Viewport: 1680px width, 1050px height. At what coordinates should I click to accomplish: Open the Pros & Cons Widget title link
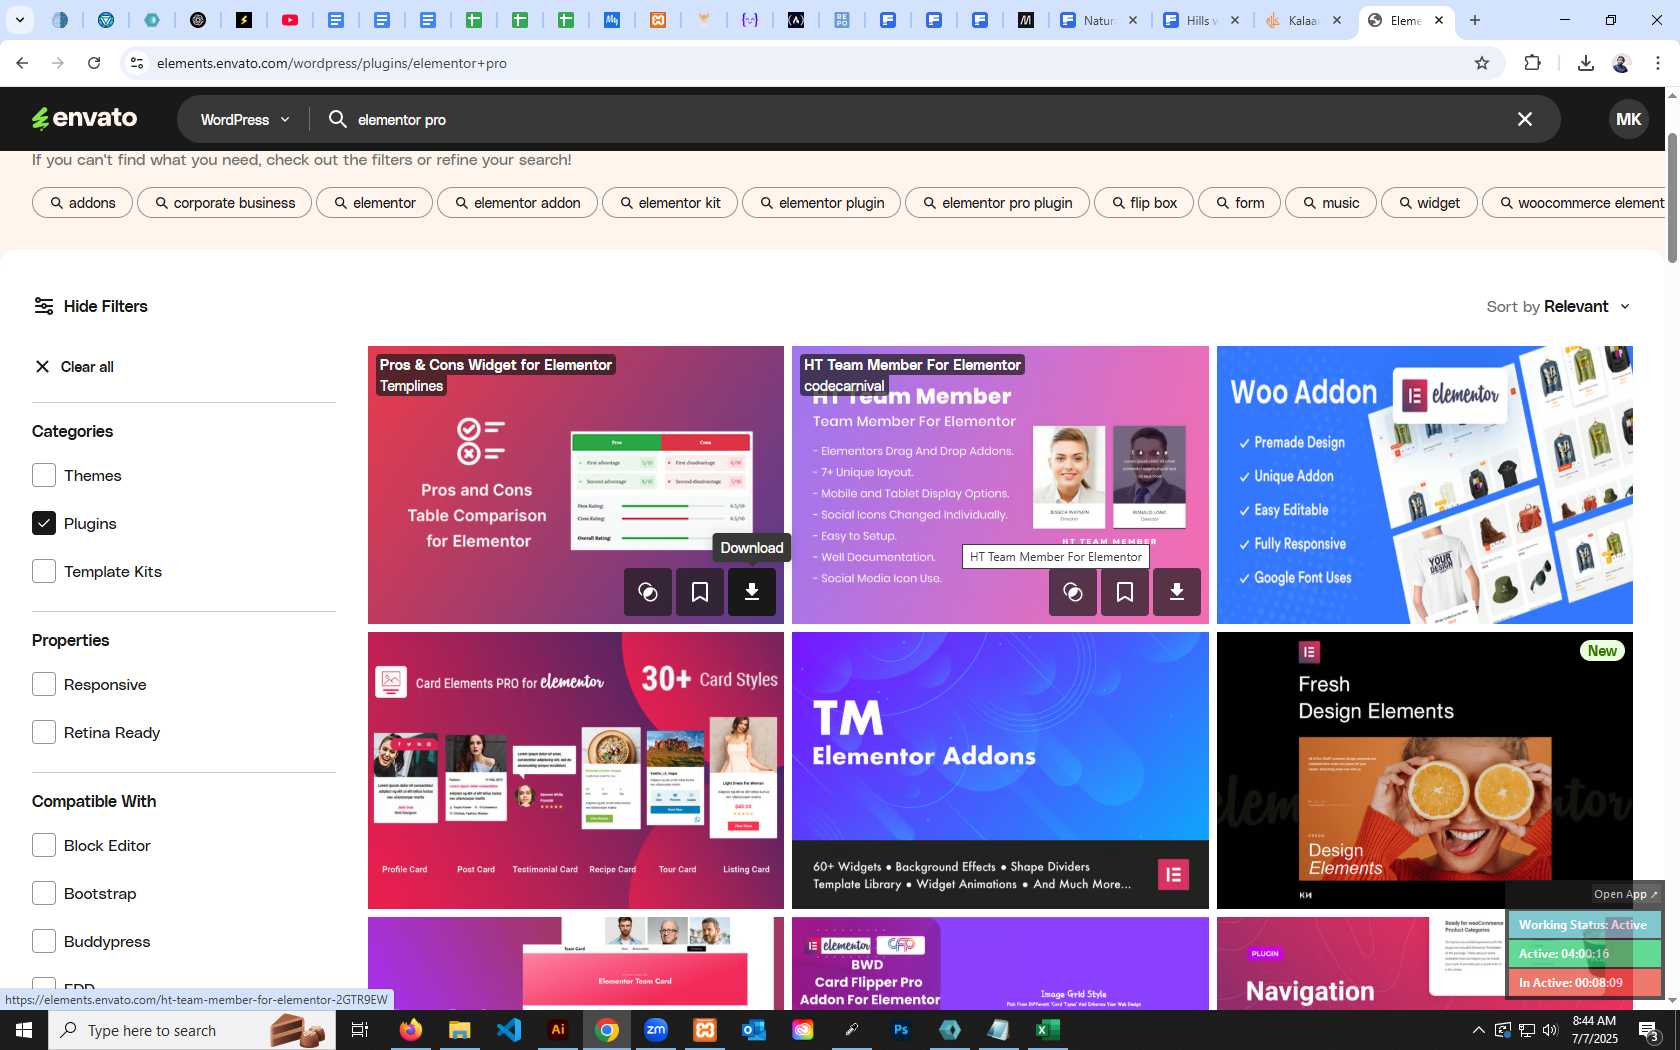coord(495,365)
